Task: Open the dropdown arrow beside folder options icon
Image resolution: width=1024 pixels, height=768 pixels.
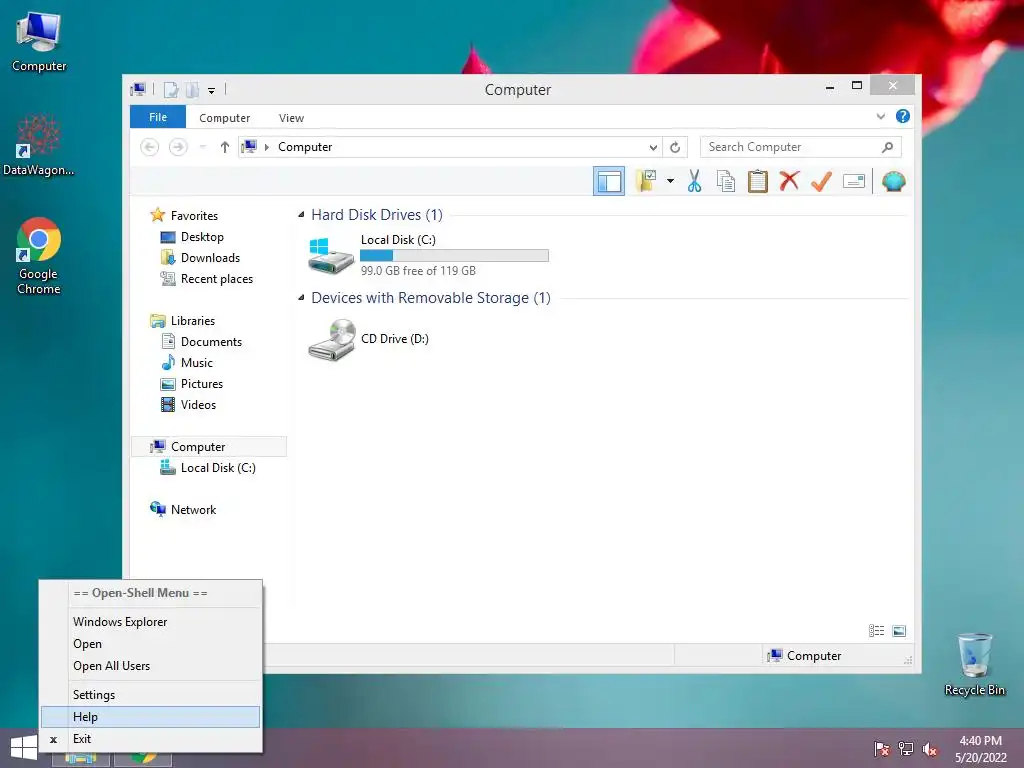Action: coord(670,181)
